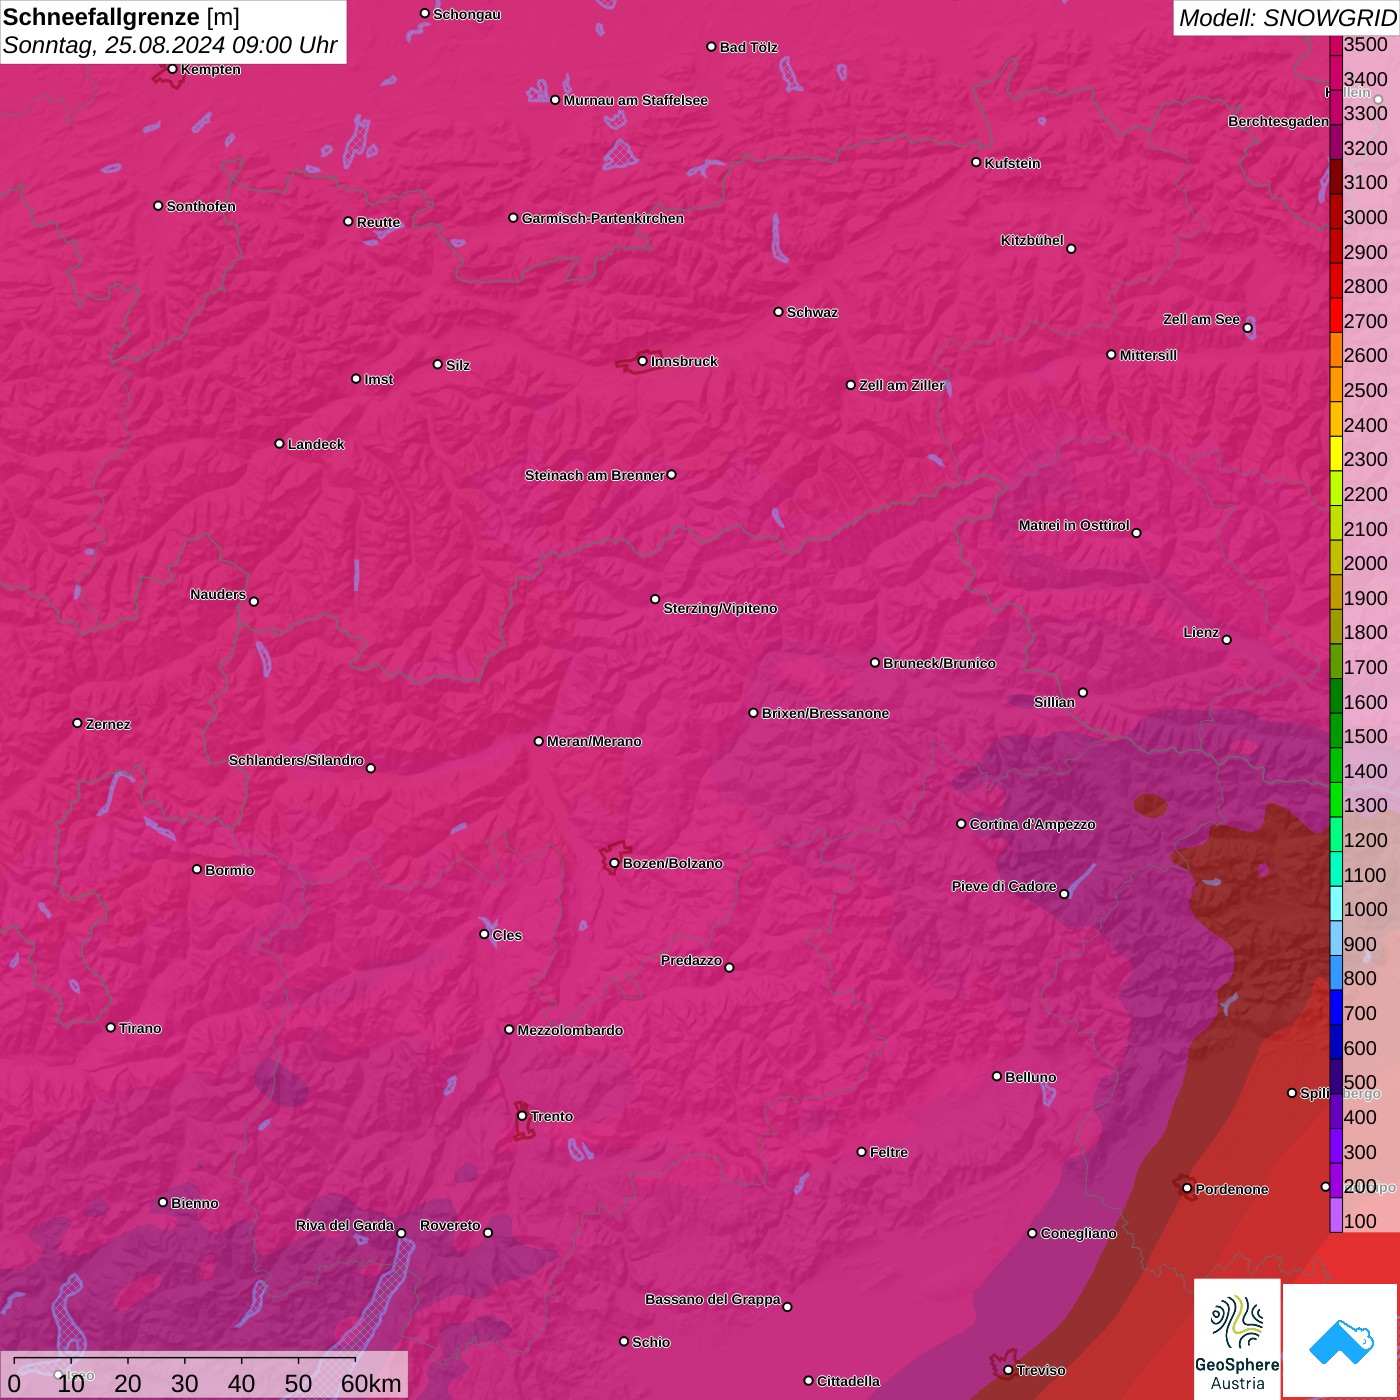Click the Lienz city marker

pos(1227,639)
